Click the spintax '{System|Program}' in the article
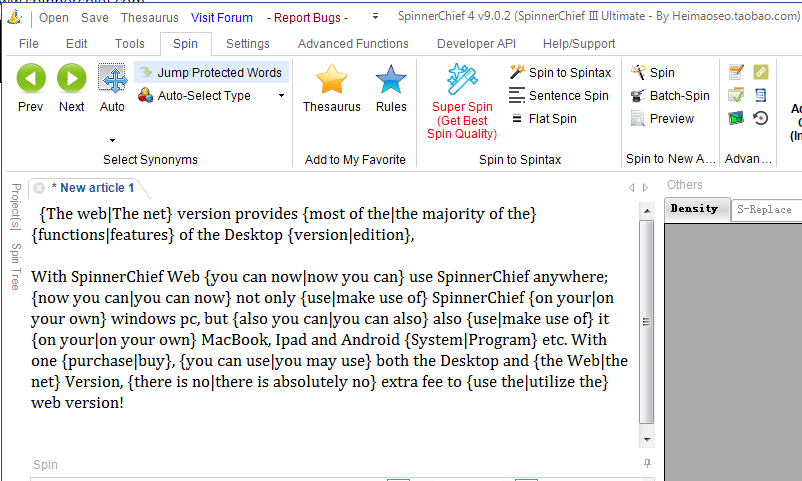The image size is (802, 481). coord(471,340)
